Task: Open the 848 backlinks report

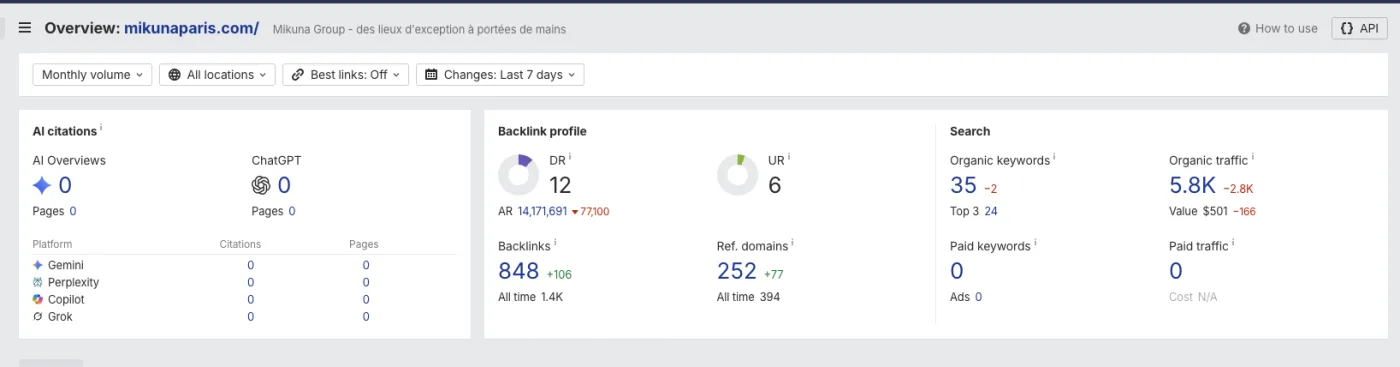Action: pyautogui.click(x=518, y=271)
